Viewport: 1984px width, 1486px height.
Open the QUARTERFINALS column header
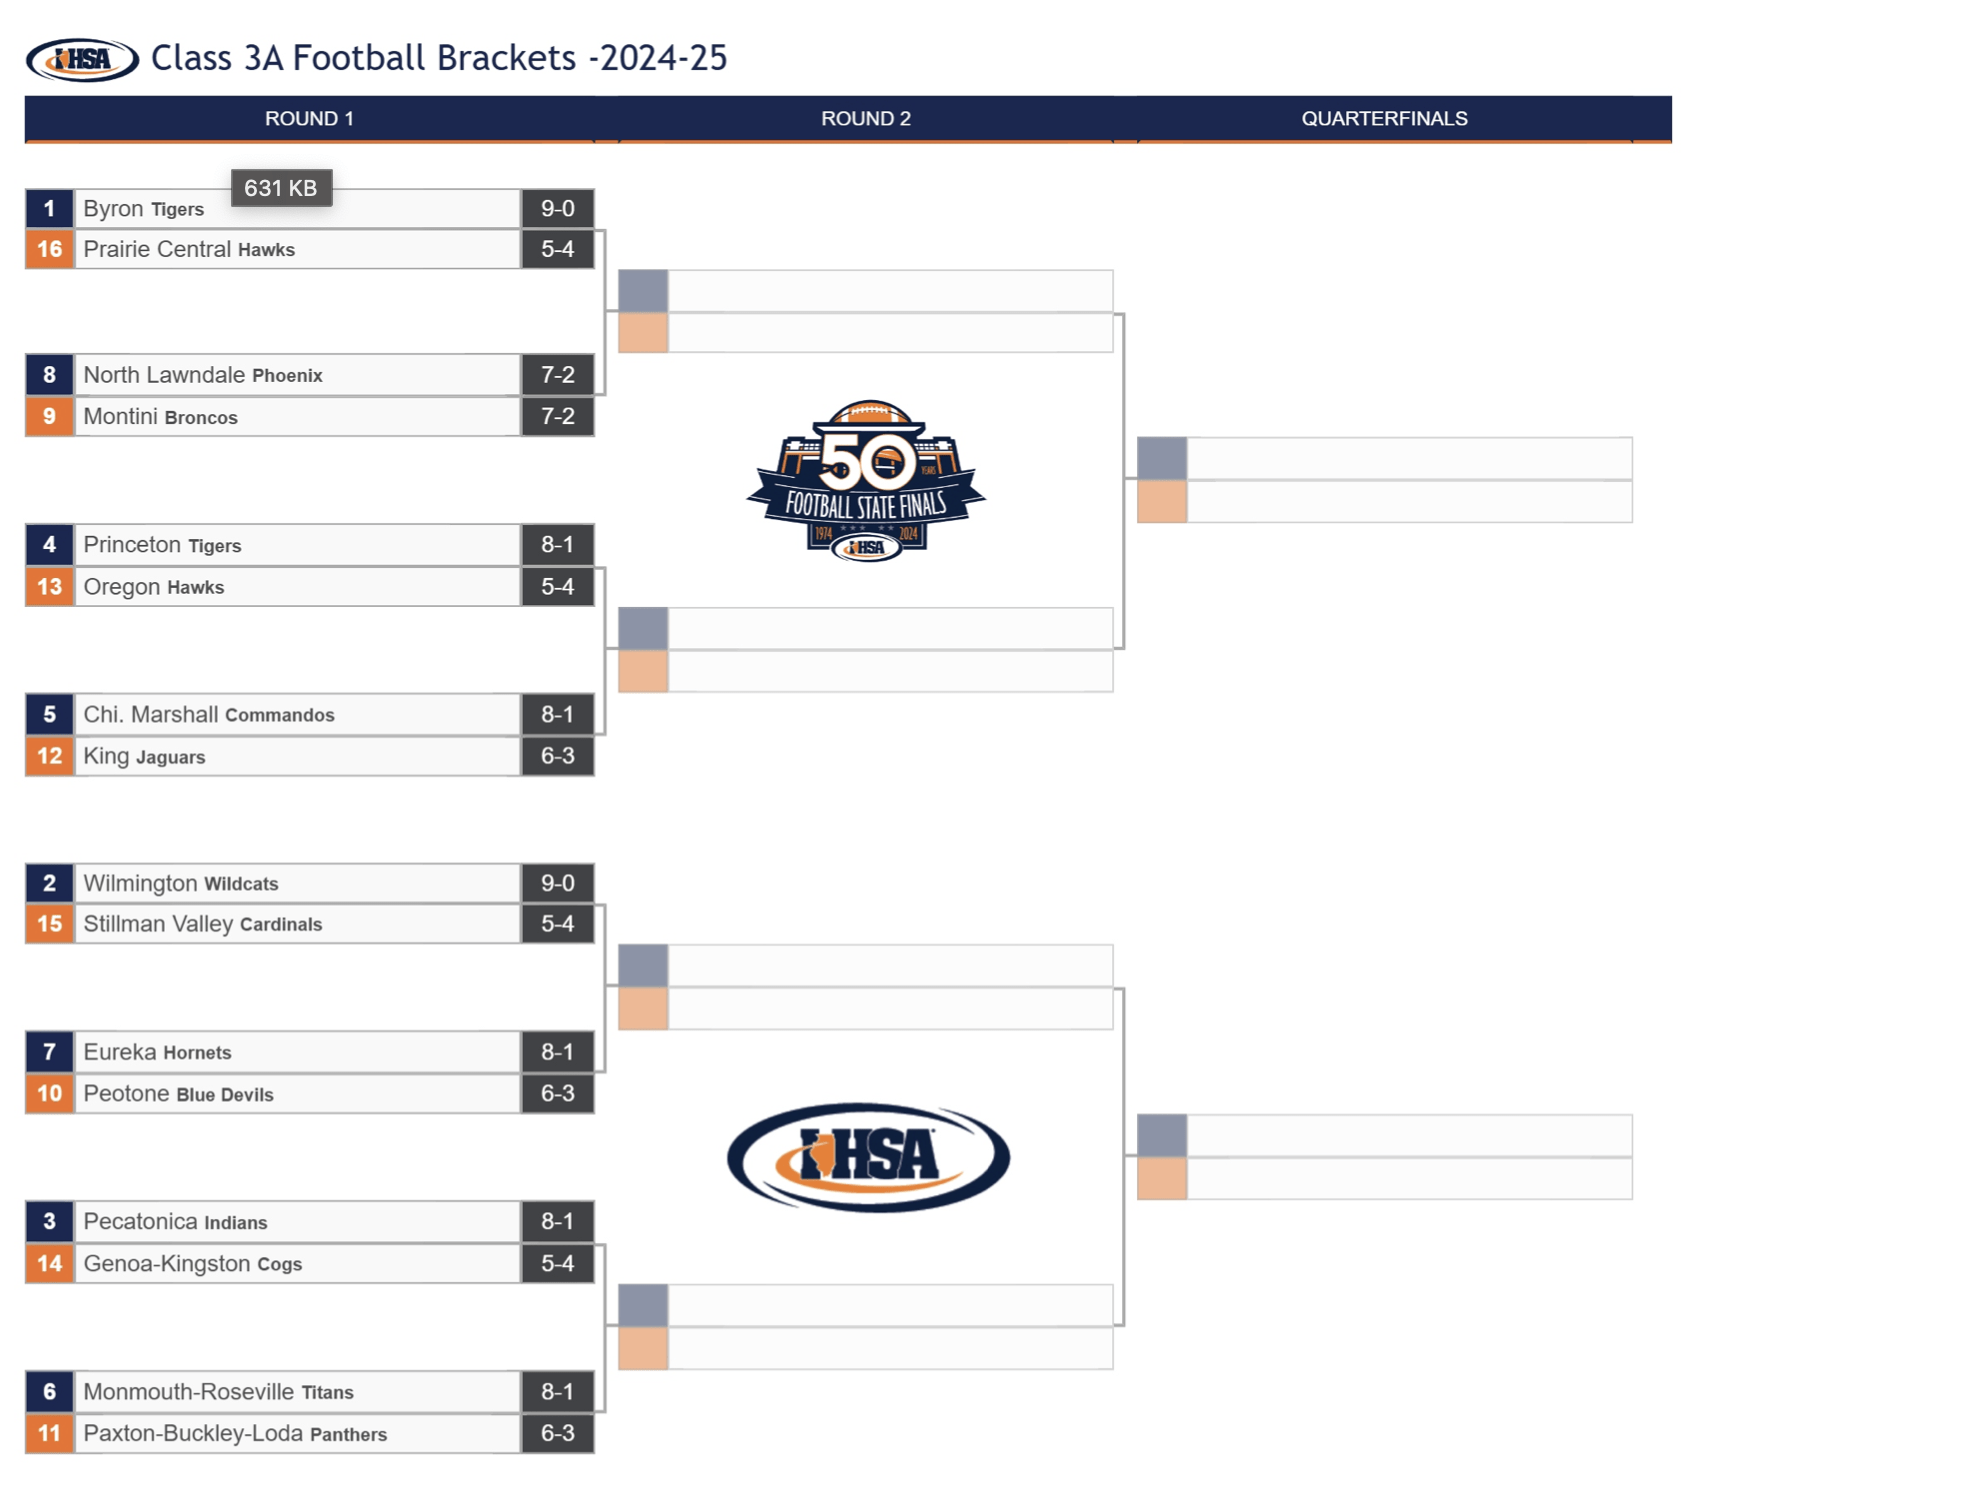pyautogui.click(x=1384, y=119)
